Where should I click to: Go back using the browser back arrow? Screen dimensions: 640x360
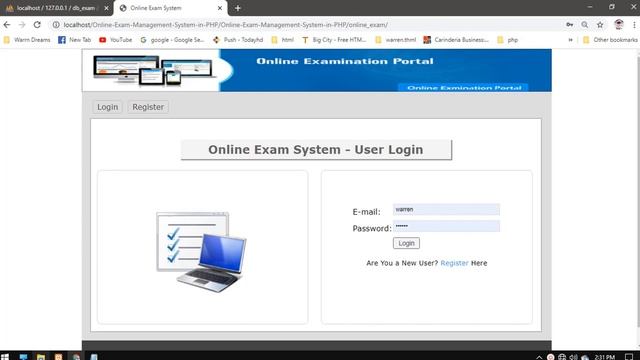coord(7,25)
